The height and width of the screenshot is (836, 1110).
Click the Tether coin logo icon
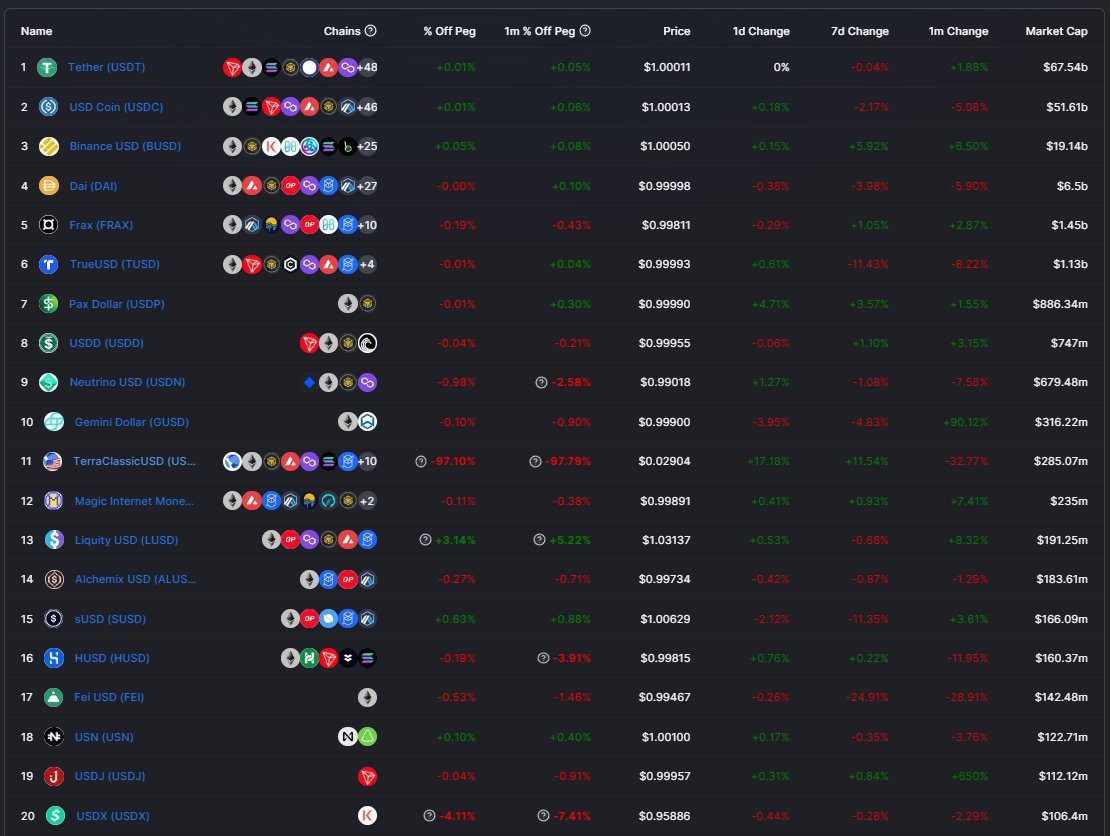(47, 67)
